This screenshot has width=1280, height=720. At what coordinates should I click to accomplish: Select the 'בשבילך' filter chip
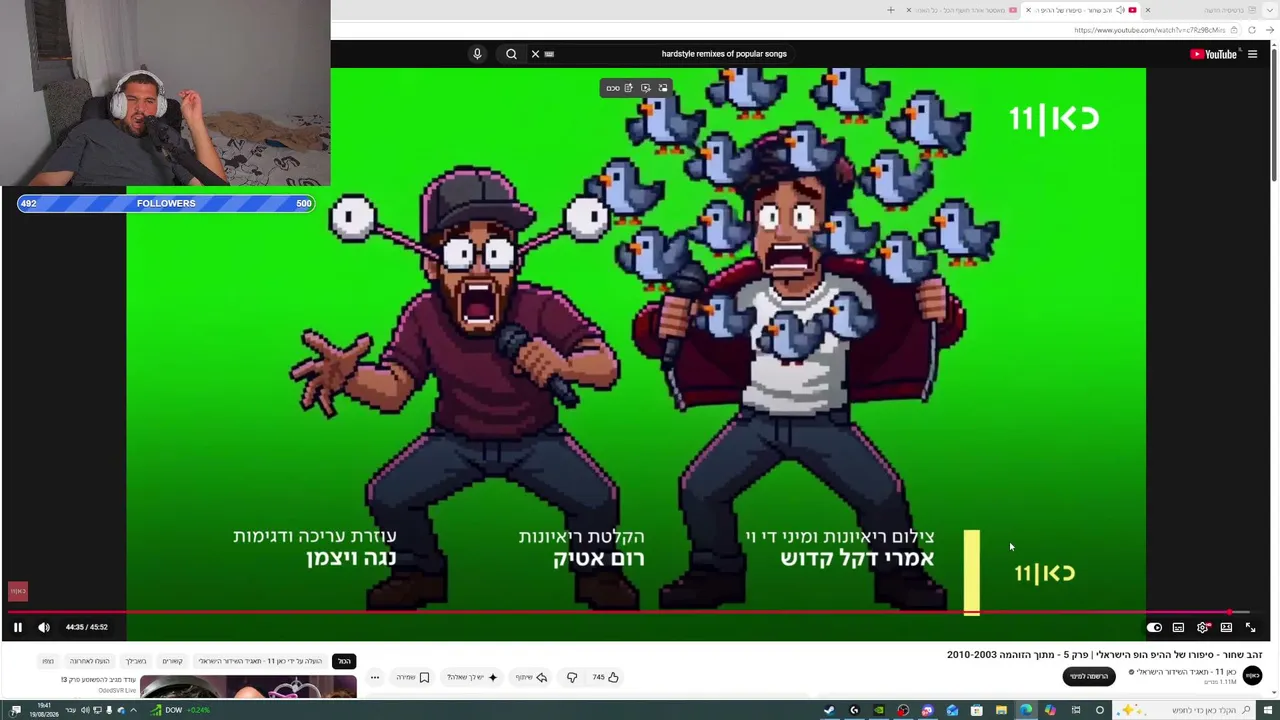pyautogui.click(x=135, y=661)
